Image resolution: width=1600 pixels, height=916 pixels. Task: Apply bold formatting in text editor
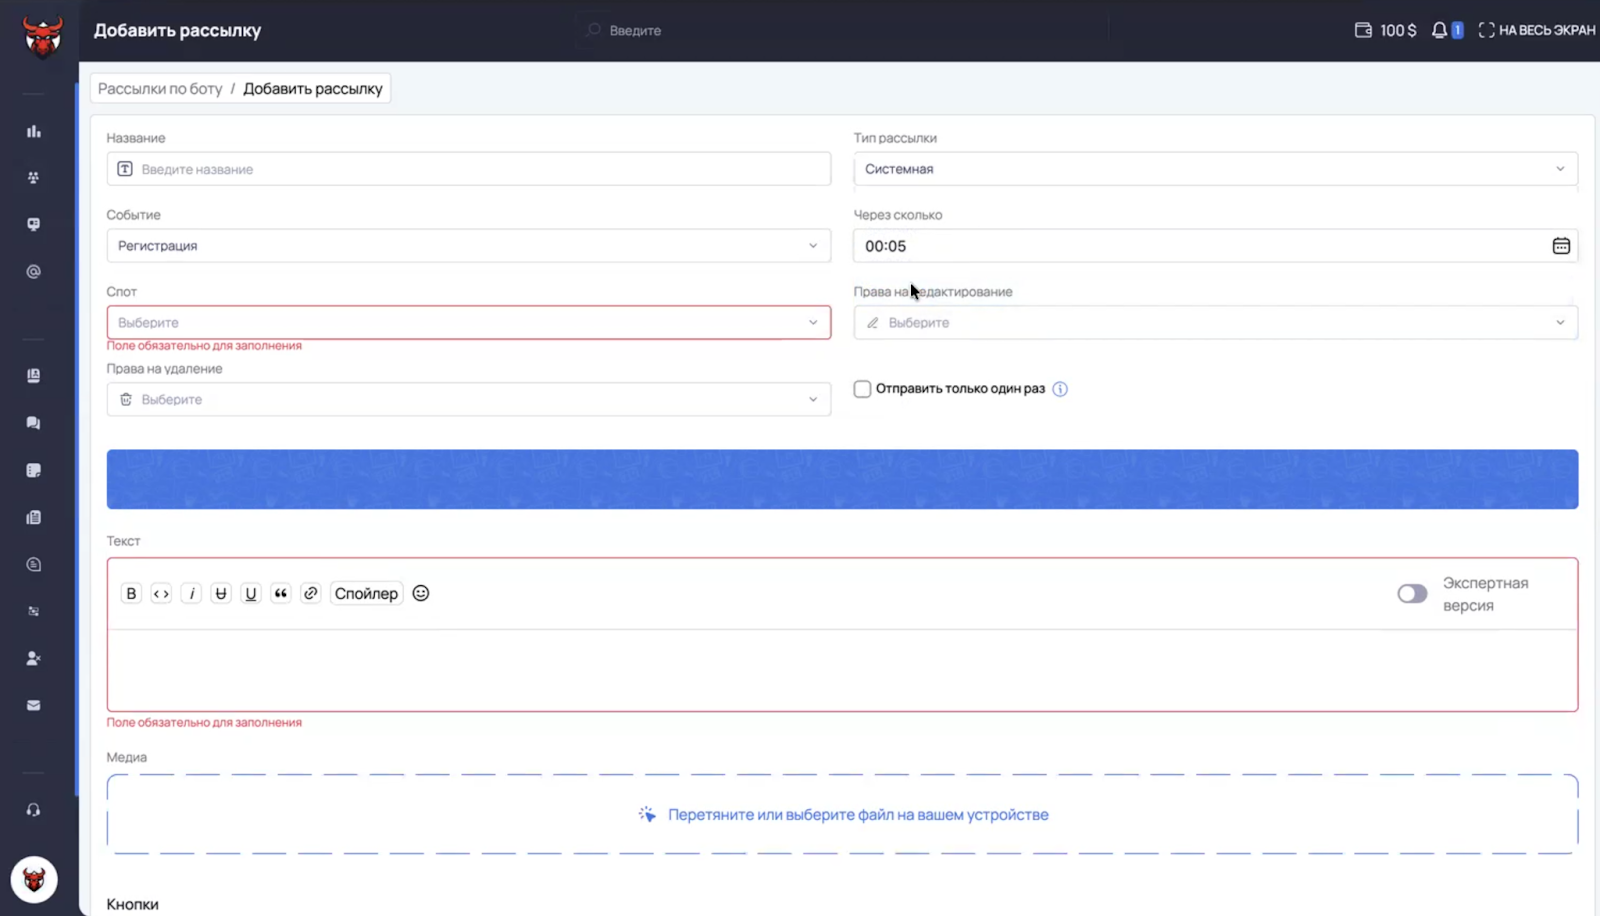131,593
